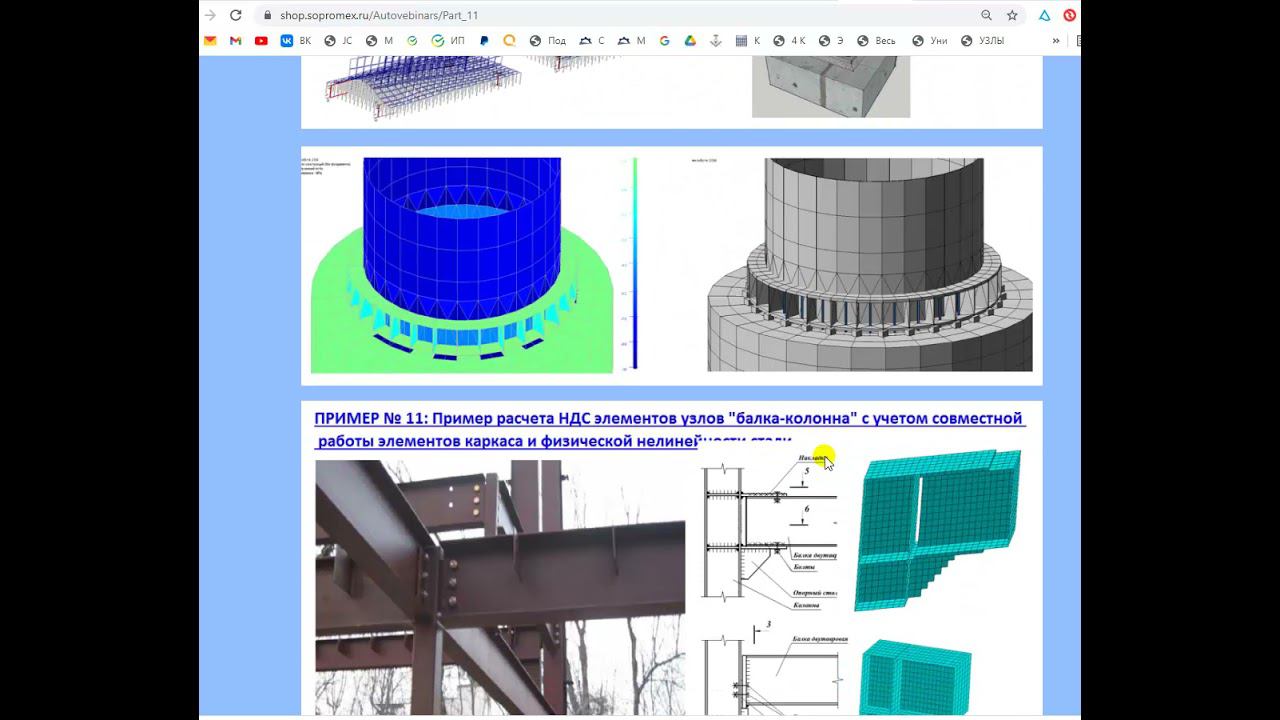Image resolution: width=1280 pixels, height=720 pixels.
Task: Open the anchor bookmark
Action: click(x=716, y=41)
